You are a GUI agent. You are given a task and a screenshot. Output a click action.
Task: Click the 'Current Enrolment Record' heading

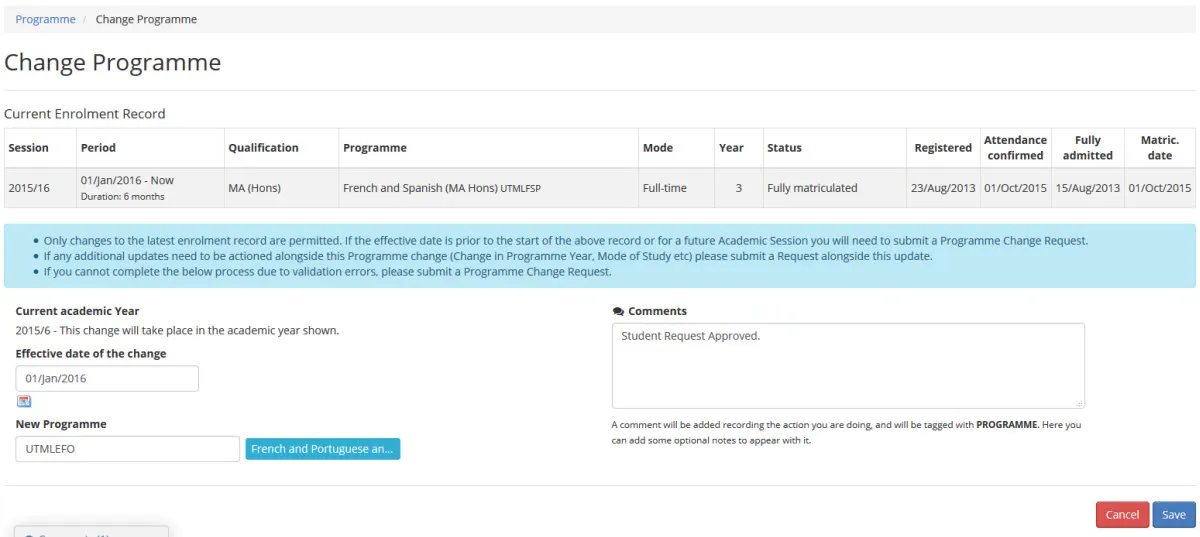(x=85, y=114)
